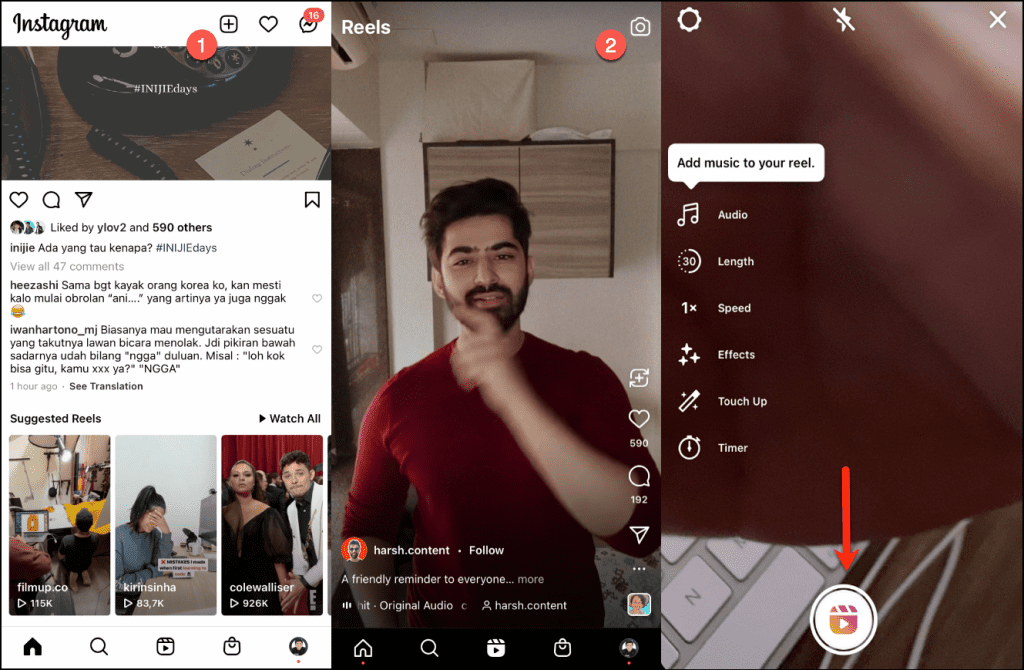This screenshot has height=670, width=1024.
Task: Tap the create new post plus icon
Action: tap(229, 24)
